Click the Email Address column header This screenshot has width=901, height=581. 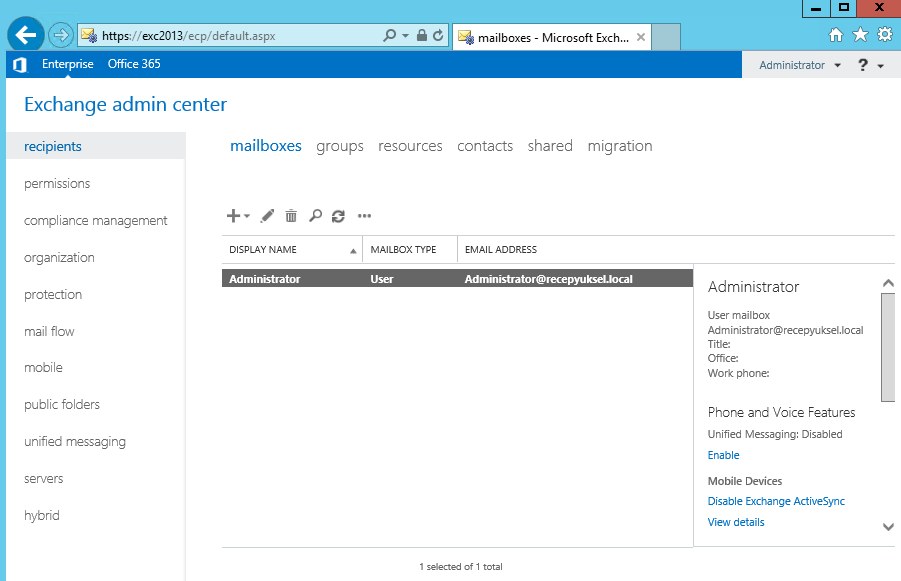[500, 249]
